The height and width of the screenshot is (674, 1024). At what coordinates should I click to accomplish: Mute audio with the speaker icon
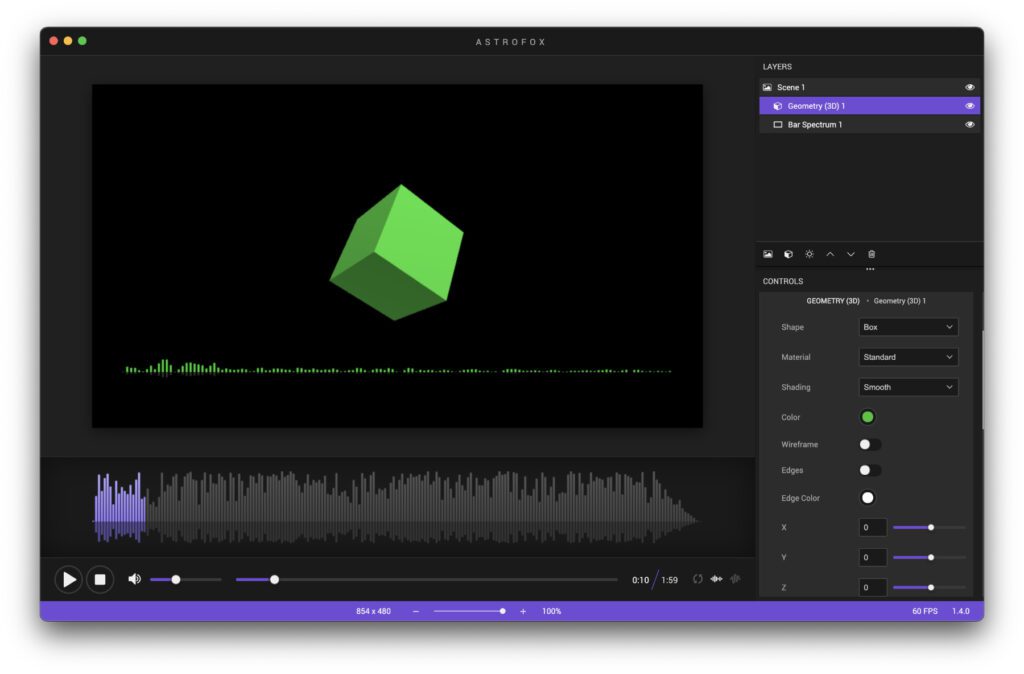(135, 579)
